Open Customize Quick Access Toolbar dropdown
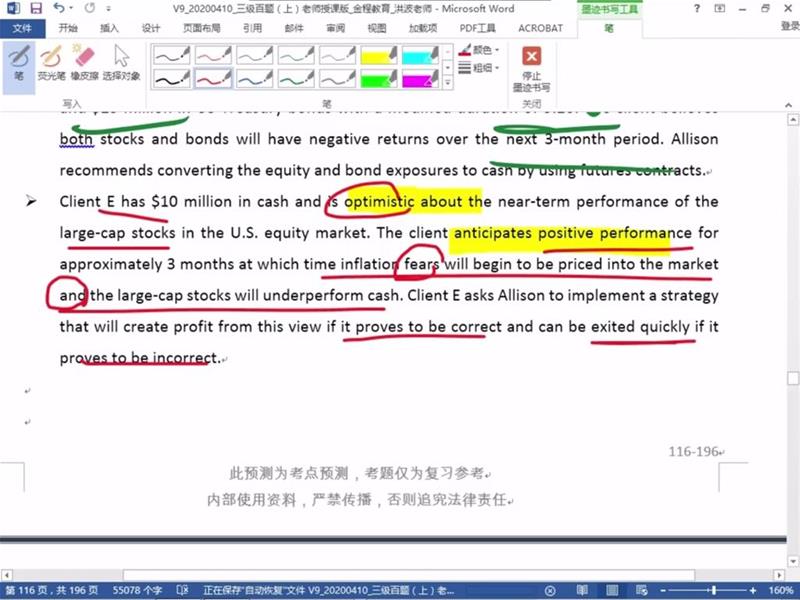The image size is (800, 600). pos(108,8)
